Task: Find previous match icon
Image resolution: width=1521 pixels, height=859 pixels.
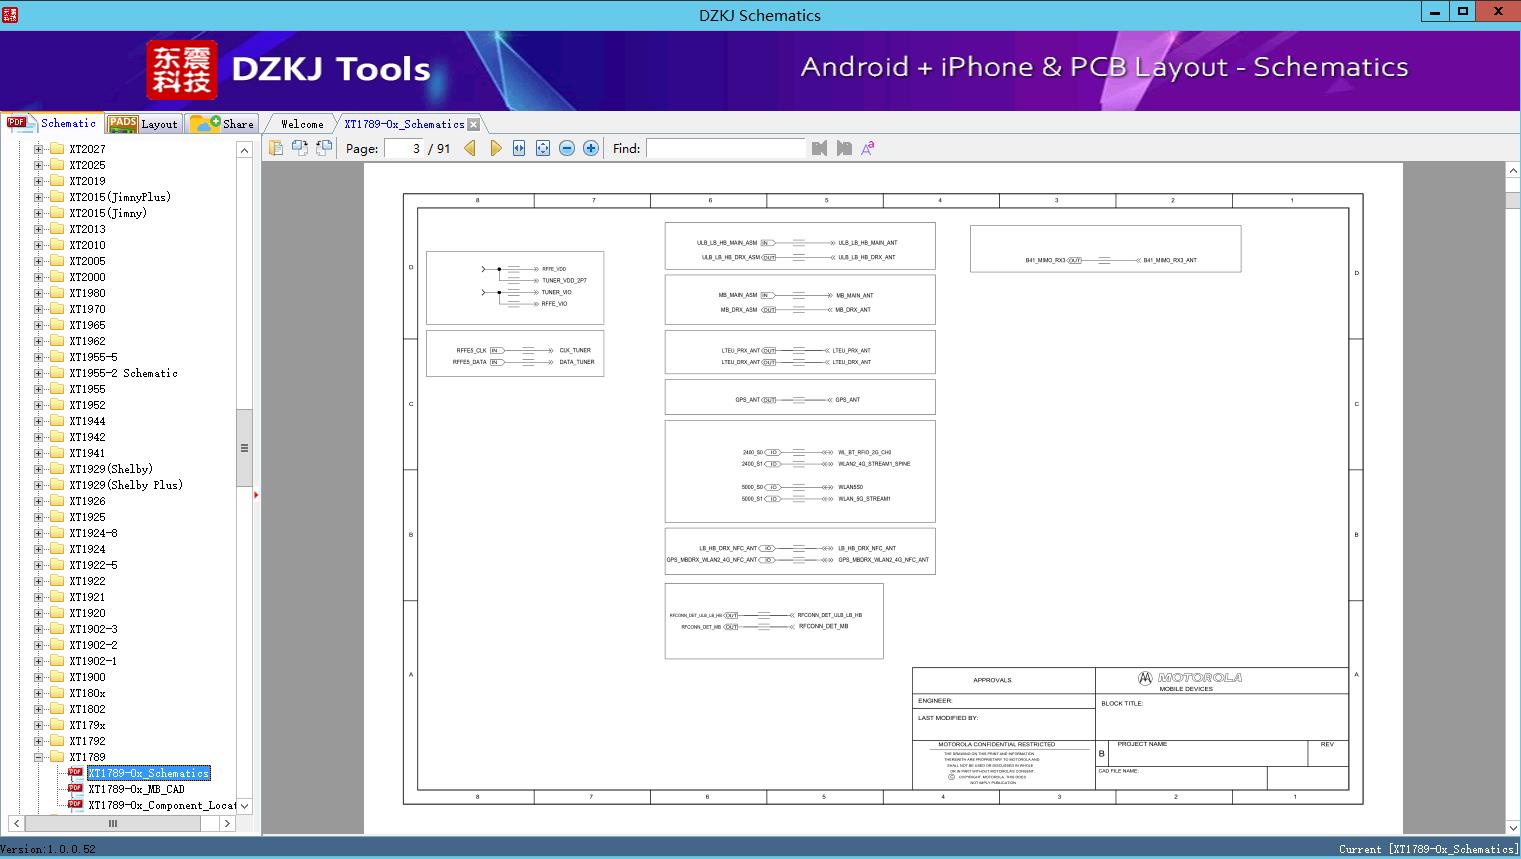Action: [x=820, y=148]
